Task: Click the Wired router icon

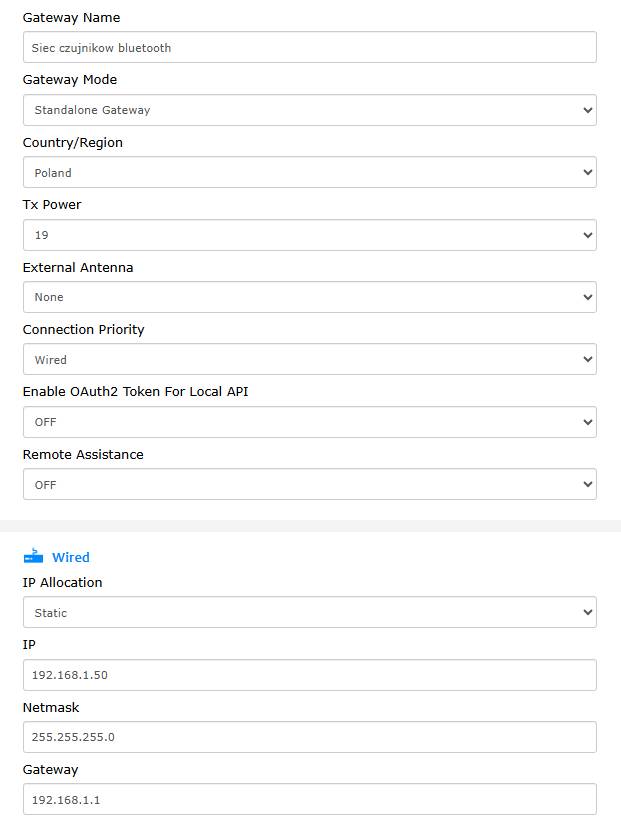Action: point(34,556)
